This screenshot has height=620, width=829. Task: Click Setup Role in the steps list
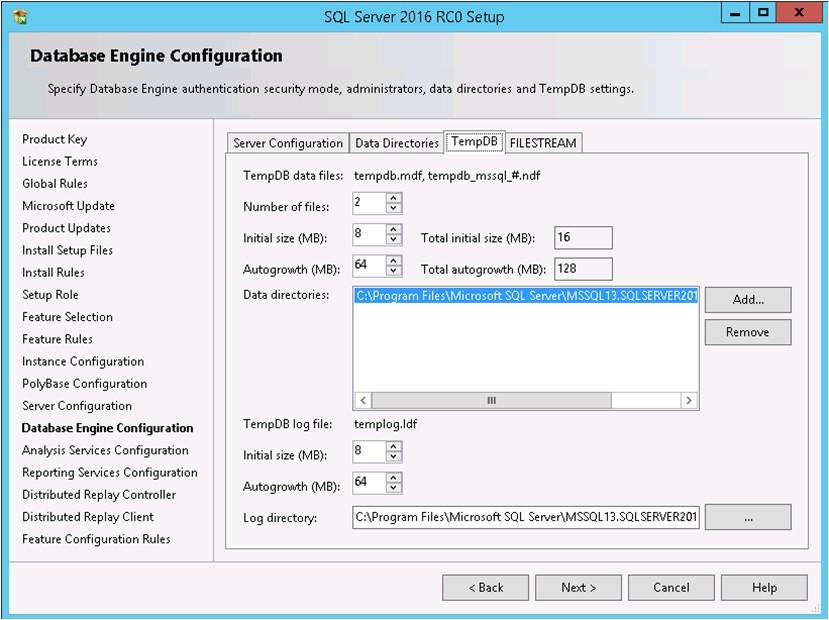[x=50, y=295]
